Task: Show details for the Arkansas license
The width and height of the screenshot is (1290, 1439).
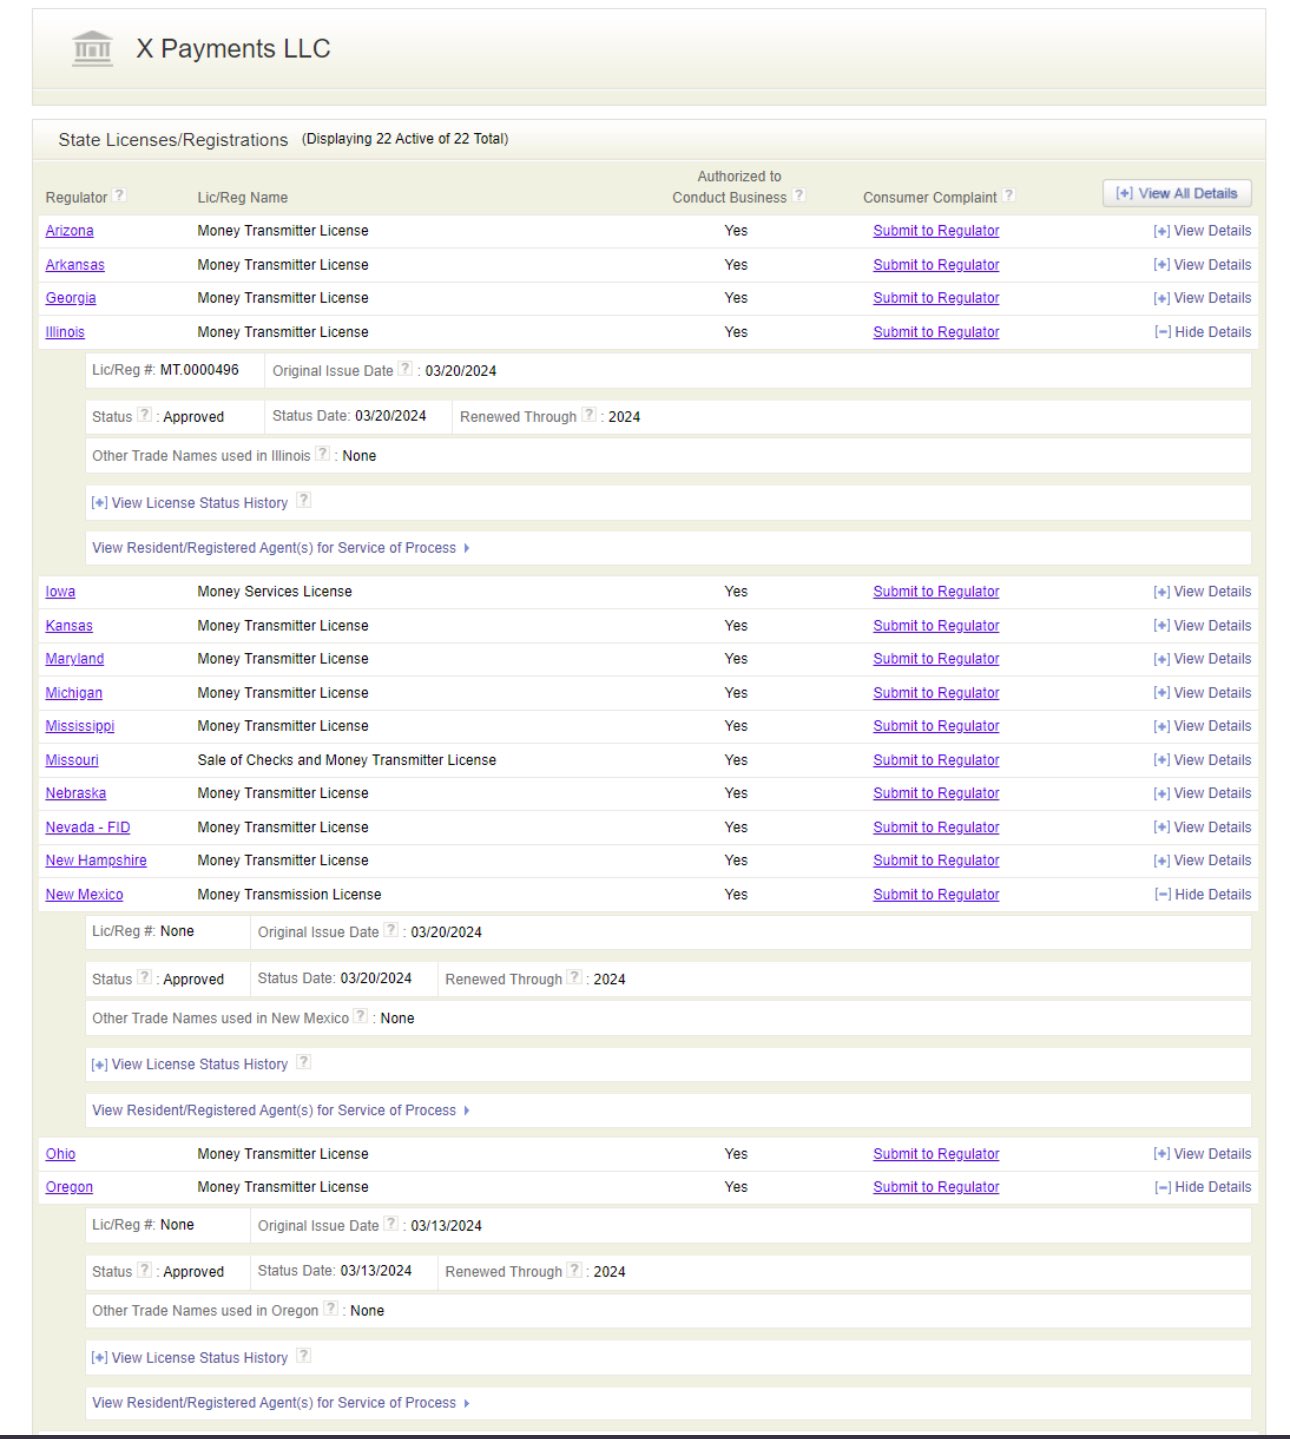Action: tap(1202, 265)
